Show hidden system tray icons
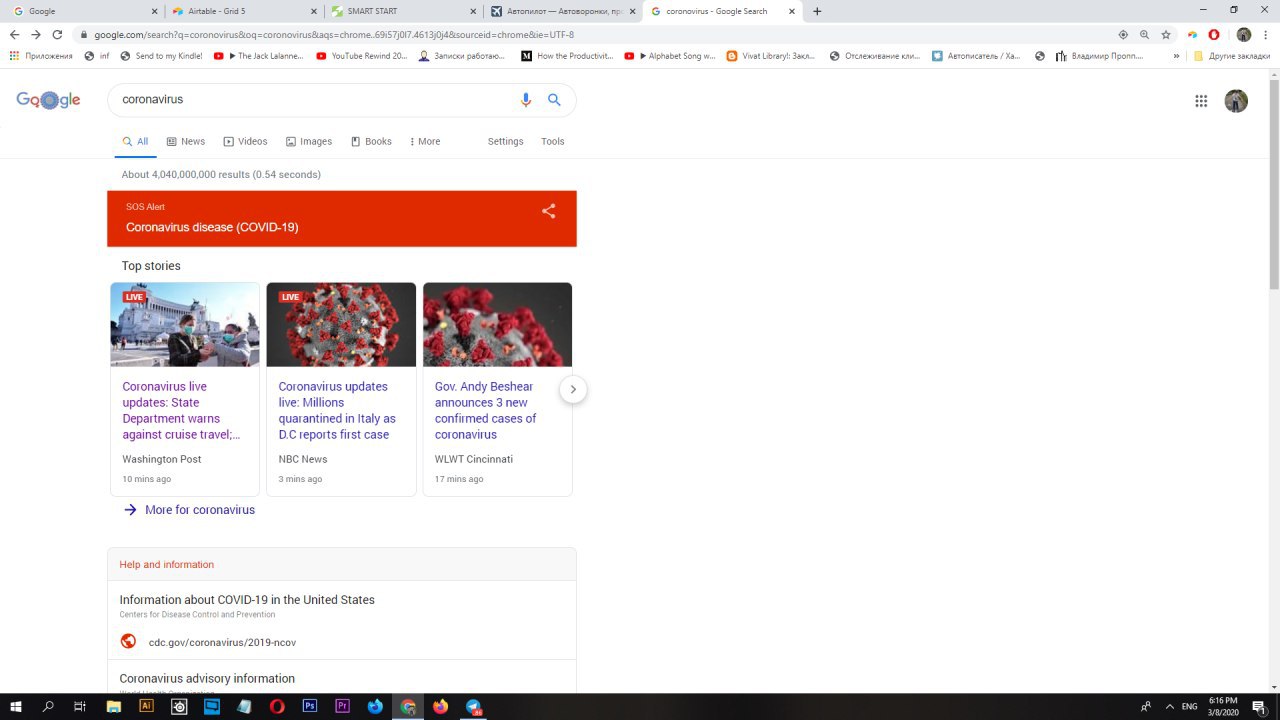Image resolution: width=1280 pixels, height=720 pixels. tap(1169, 707)
